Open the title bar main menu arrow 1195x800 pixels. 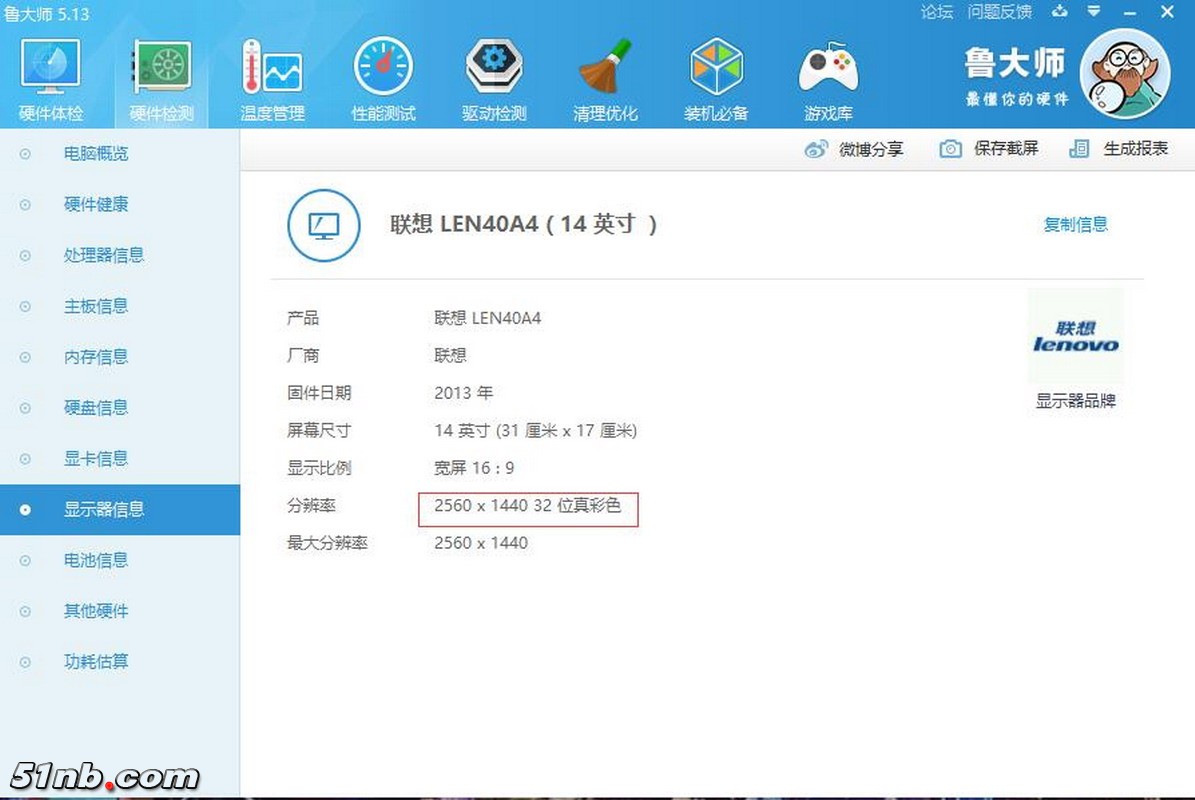(1094, 12)
